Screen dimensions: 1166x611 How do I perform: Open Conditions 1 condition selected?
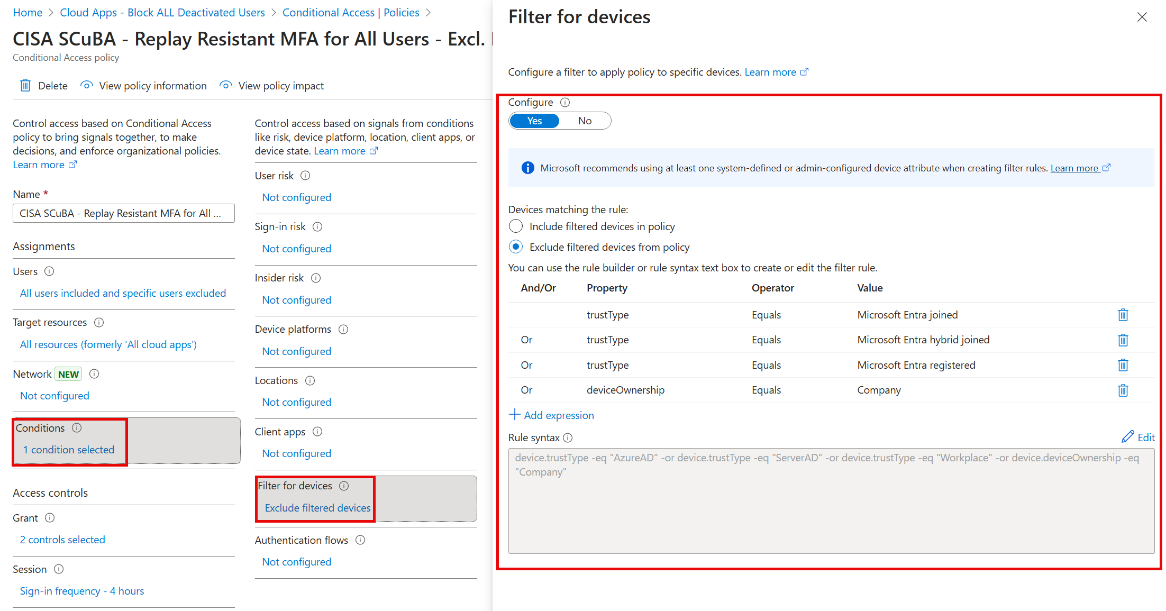69,450
